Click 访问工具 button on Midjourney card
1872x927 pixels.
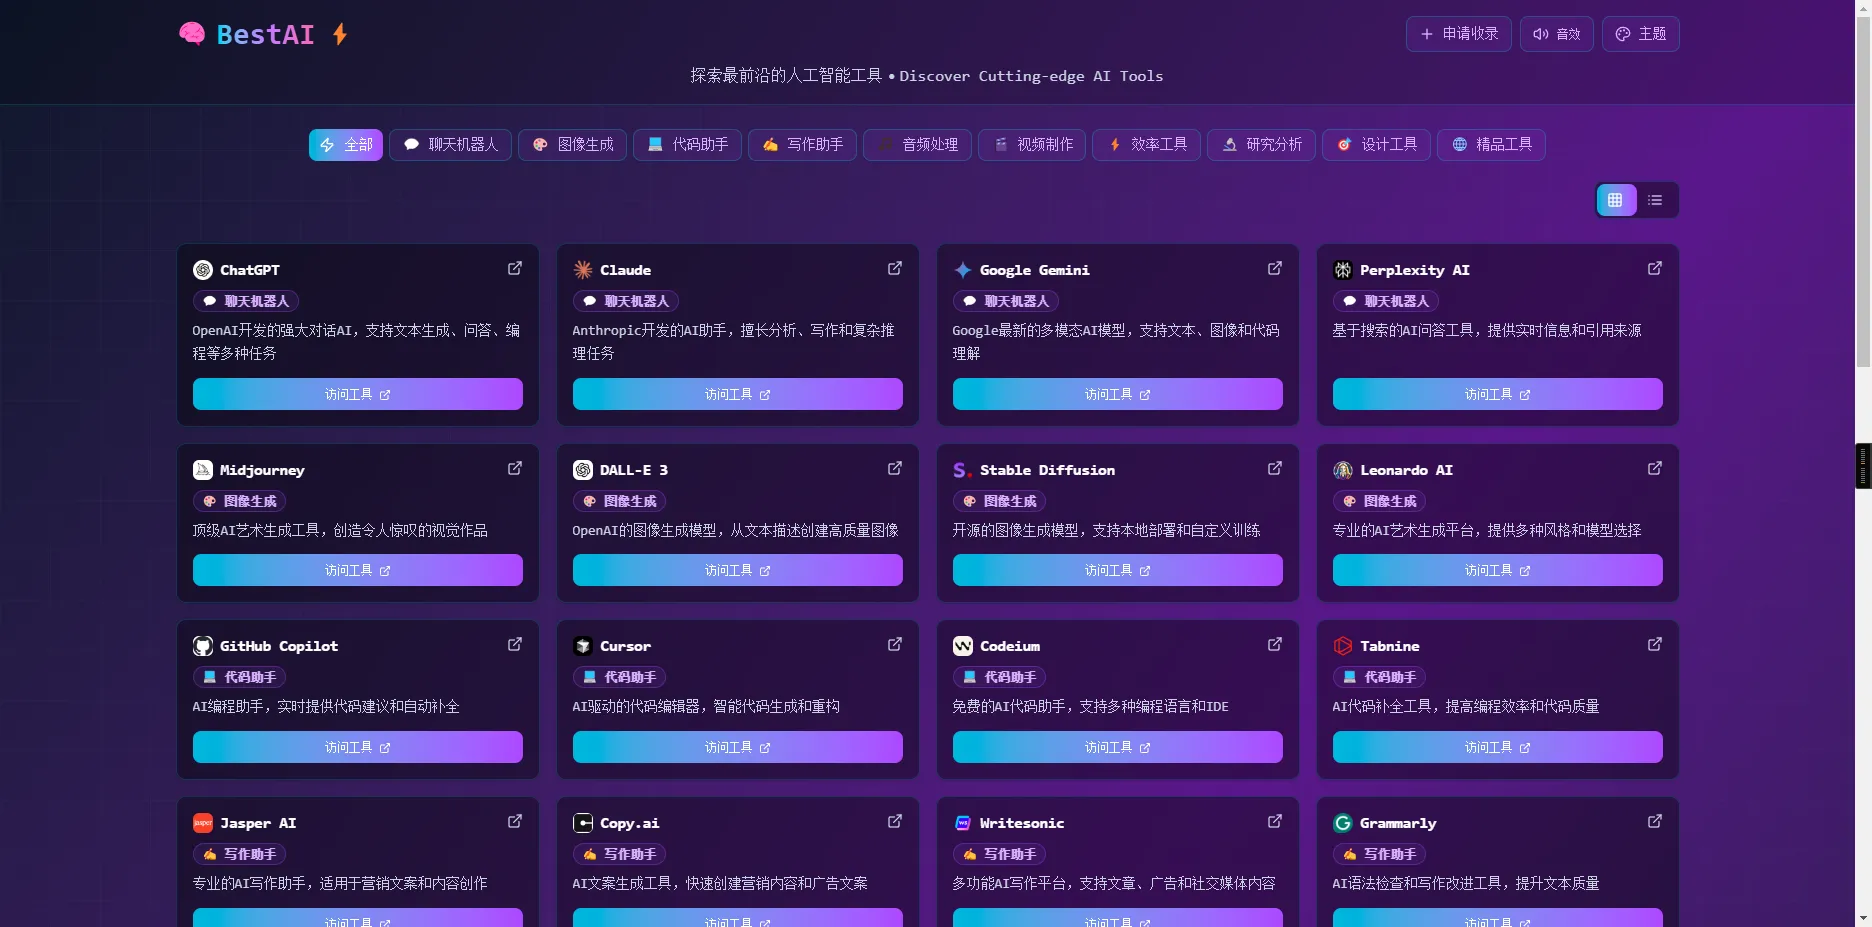358,570
